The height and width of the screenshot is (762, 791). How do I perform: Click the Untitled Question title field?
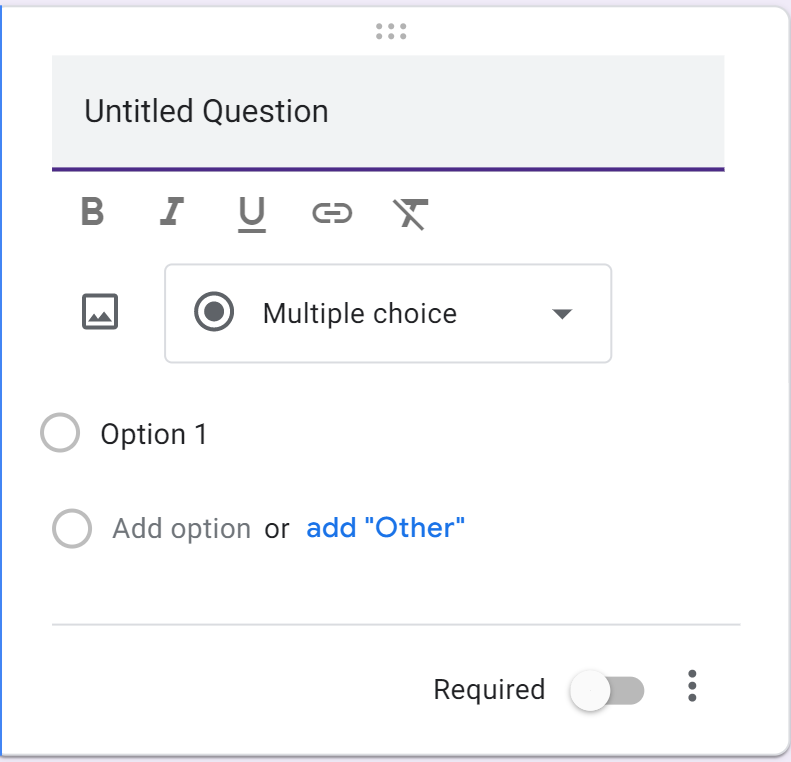point(388,111)
